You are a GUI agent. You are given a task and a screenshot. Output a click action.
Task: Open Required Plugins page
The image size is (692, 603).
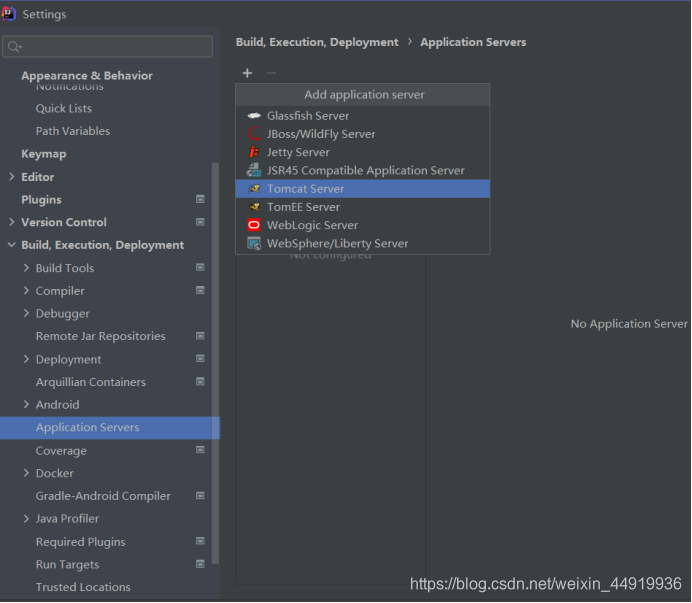[80, 542]
